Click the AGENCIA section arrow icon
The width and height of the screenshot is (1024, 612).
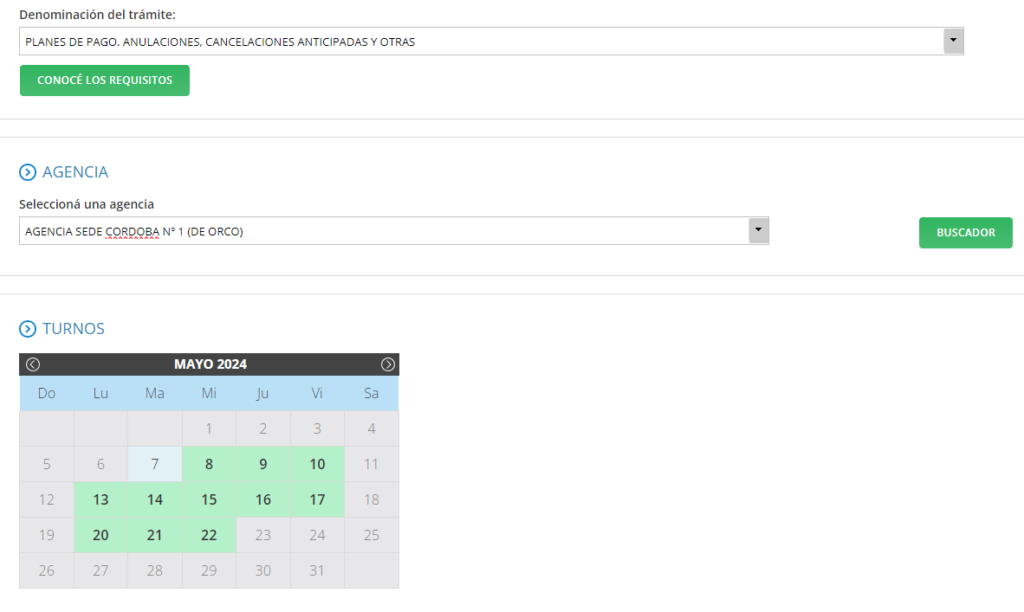[x=28, y=172]
